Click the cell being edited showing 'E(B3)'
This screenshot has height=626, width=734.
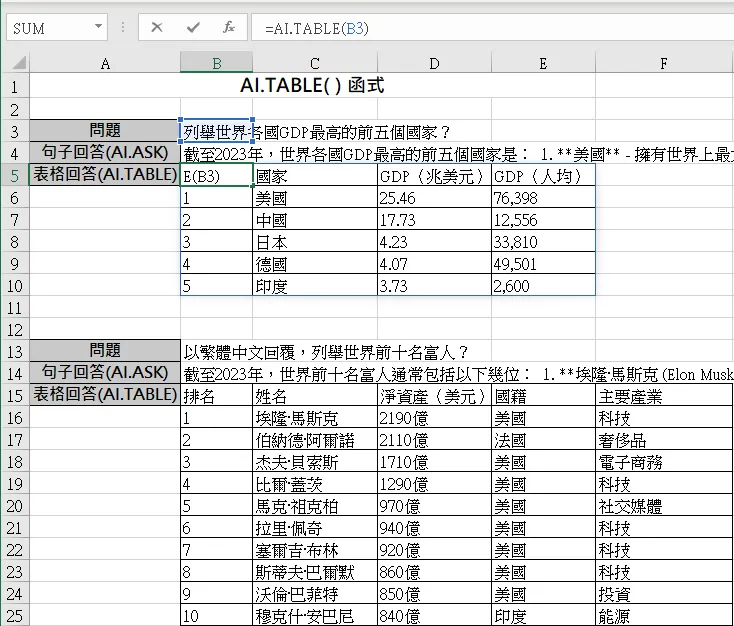pos(216,175)
